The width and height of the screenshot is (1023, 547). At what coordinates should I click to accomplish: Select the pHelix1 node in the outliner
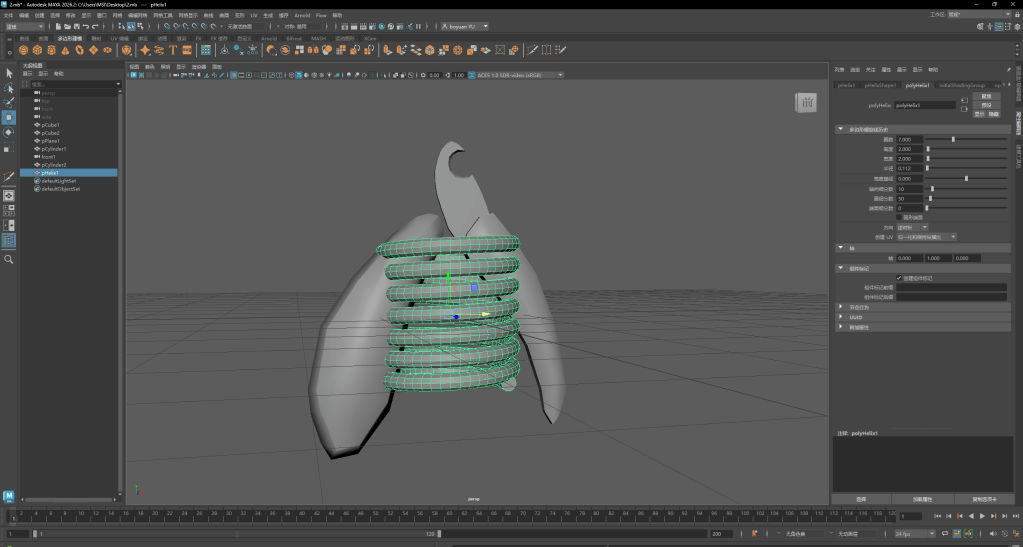coord(50,173)
